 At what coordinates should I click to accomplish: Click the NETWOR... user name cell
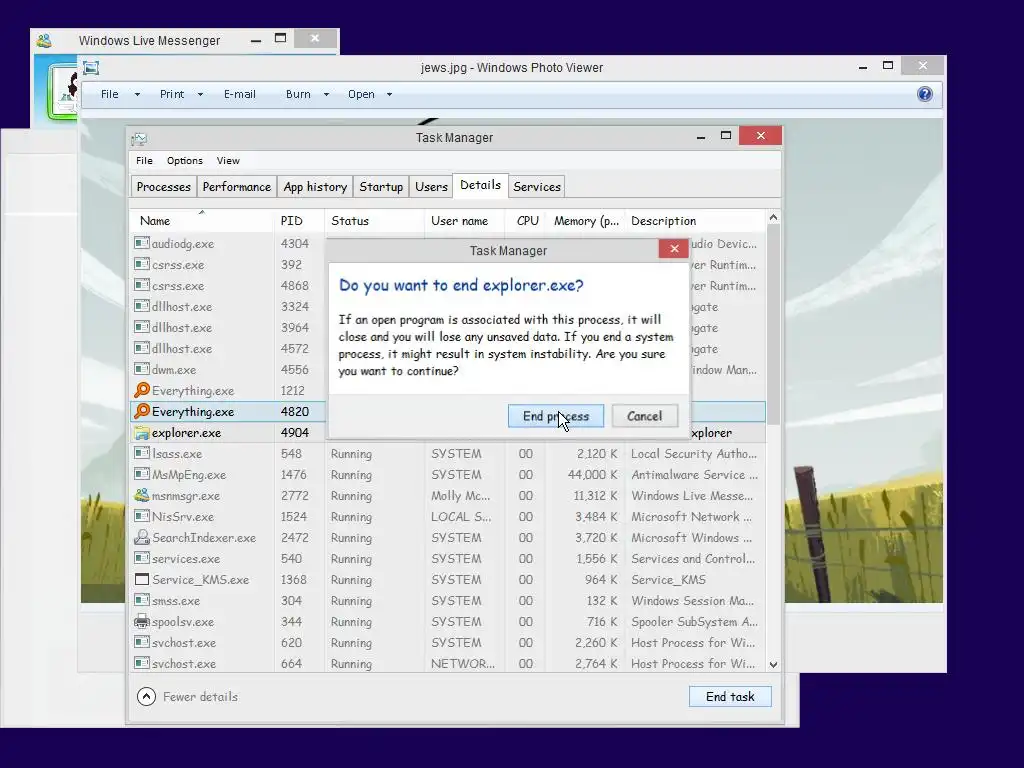tap(463, 664)
